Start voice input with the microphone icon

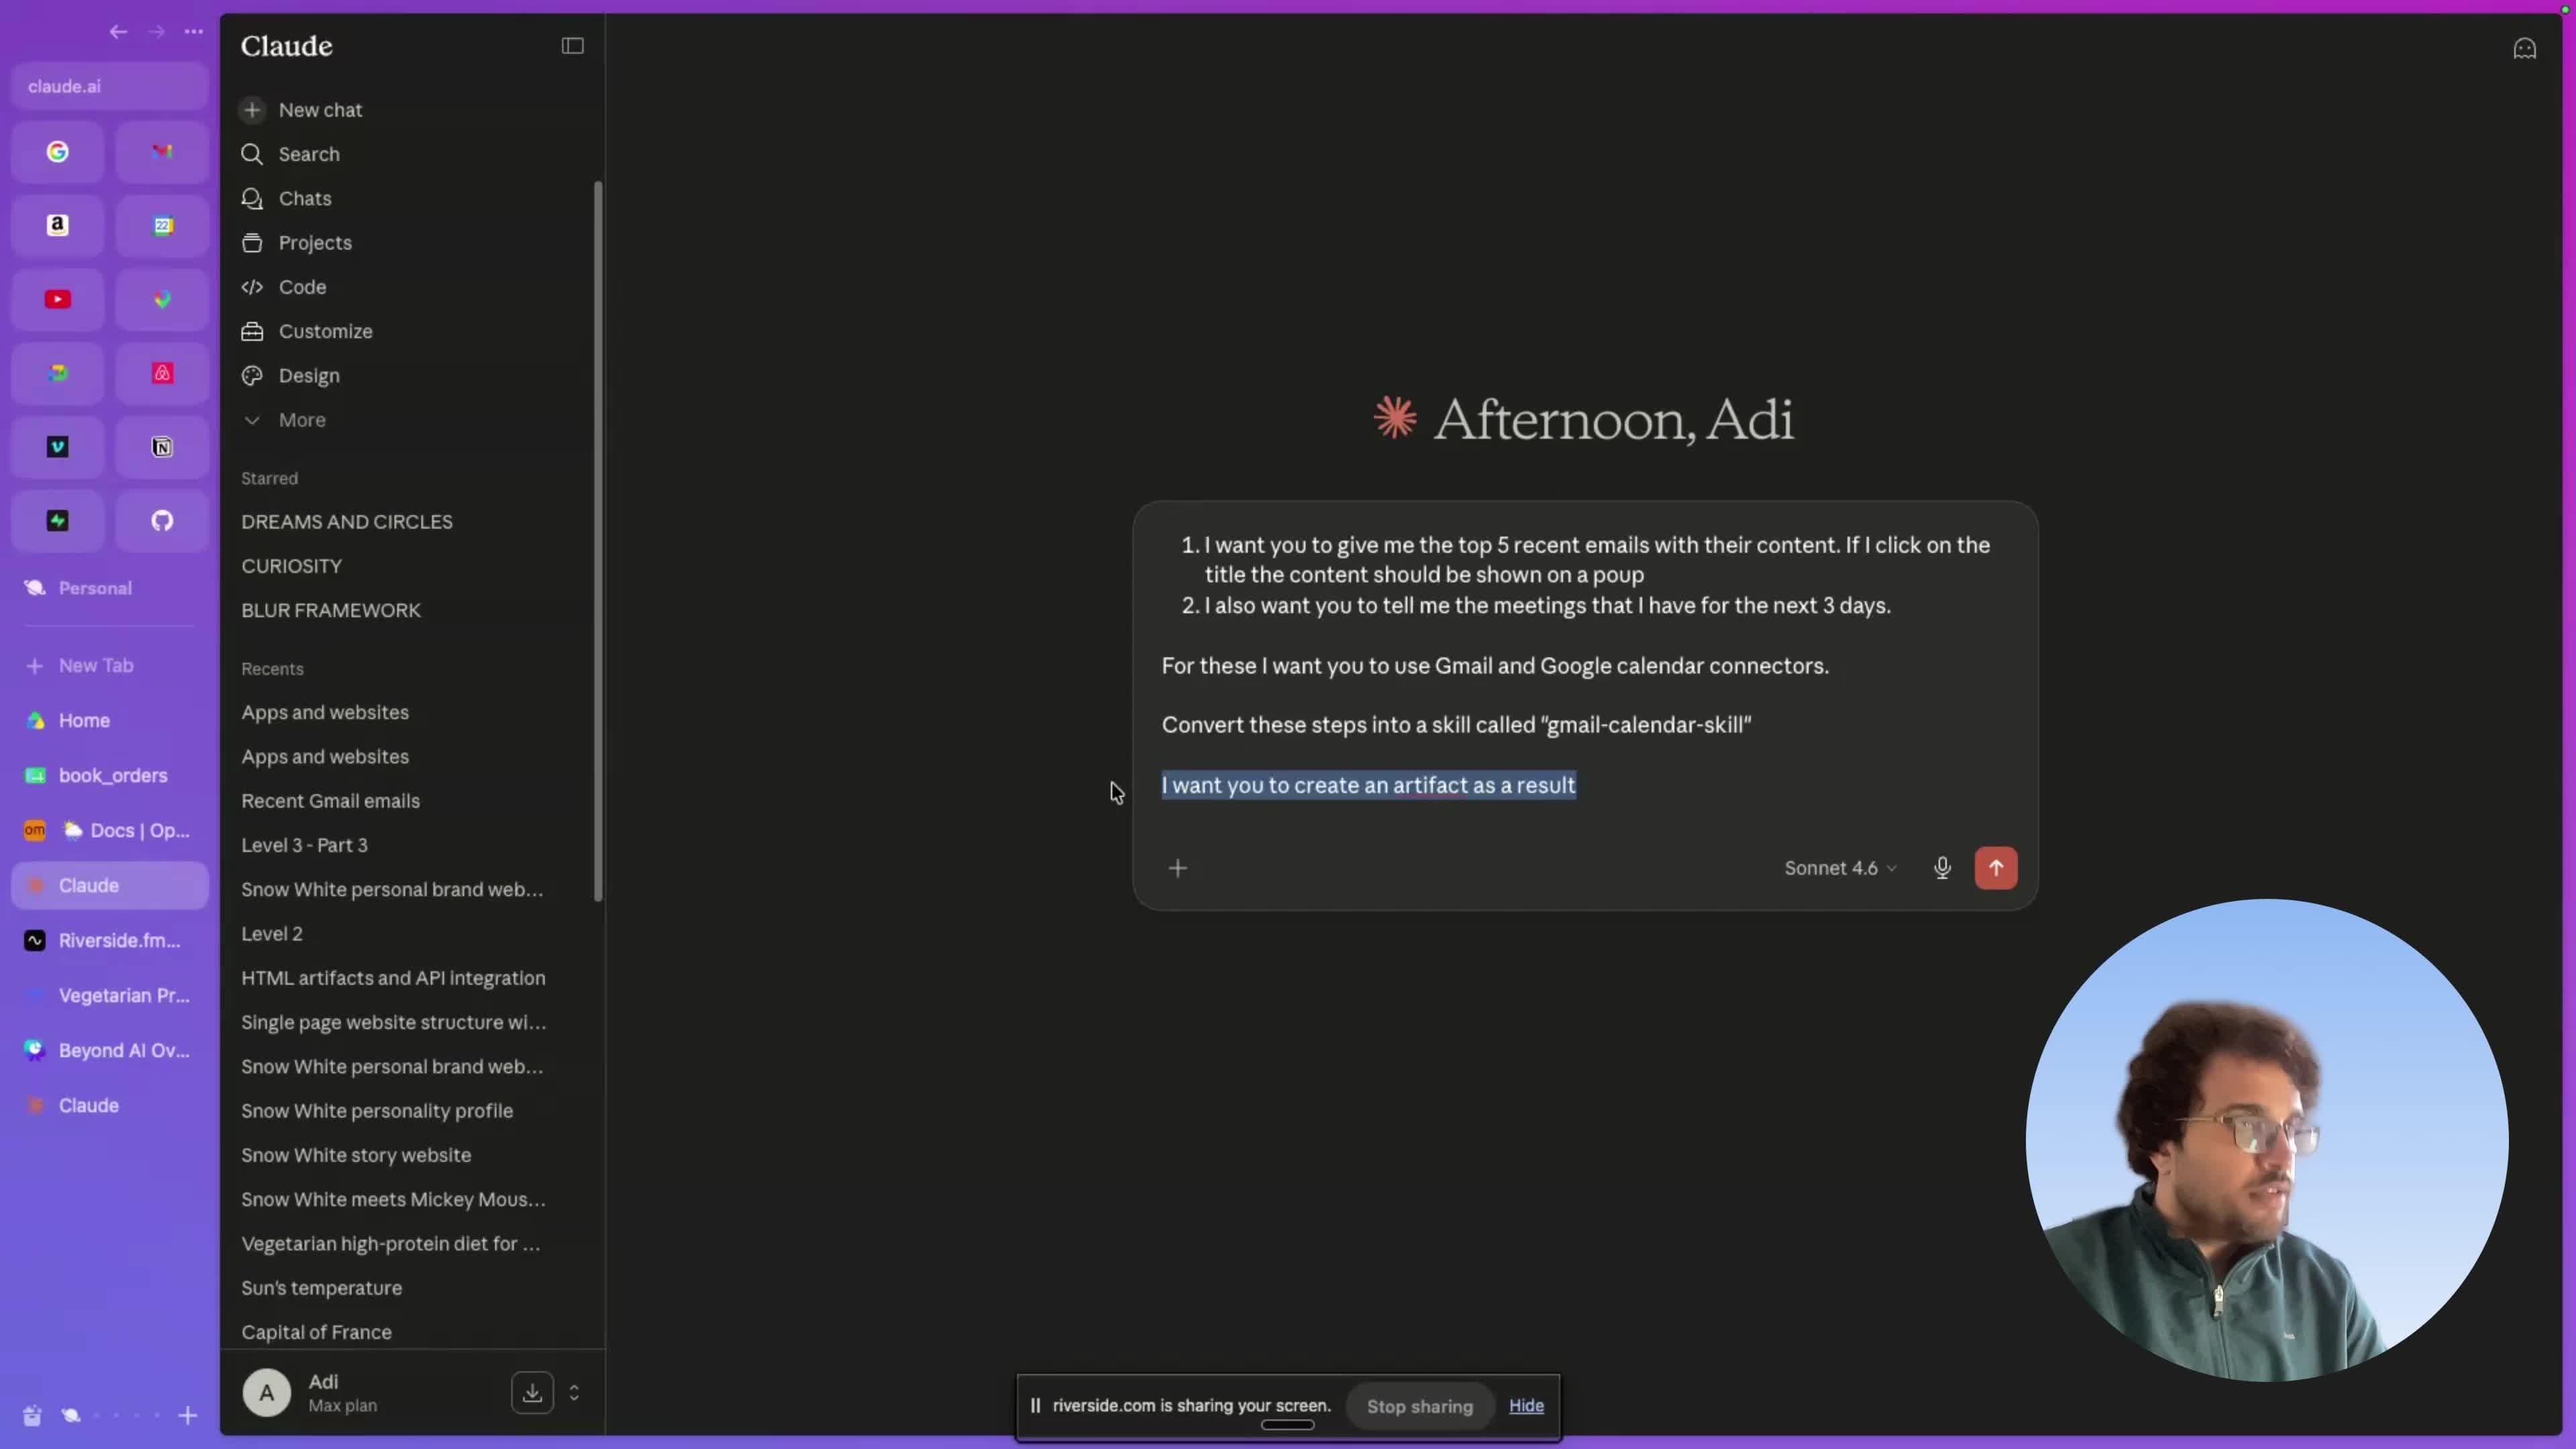pos(1942,868)
